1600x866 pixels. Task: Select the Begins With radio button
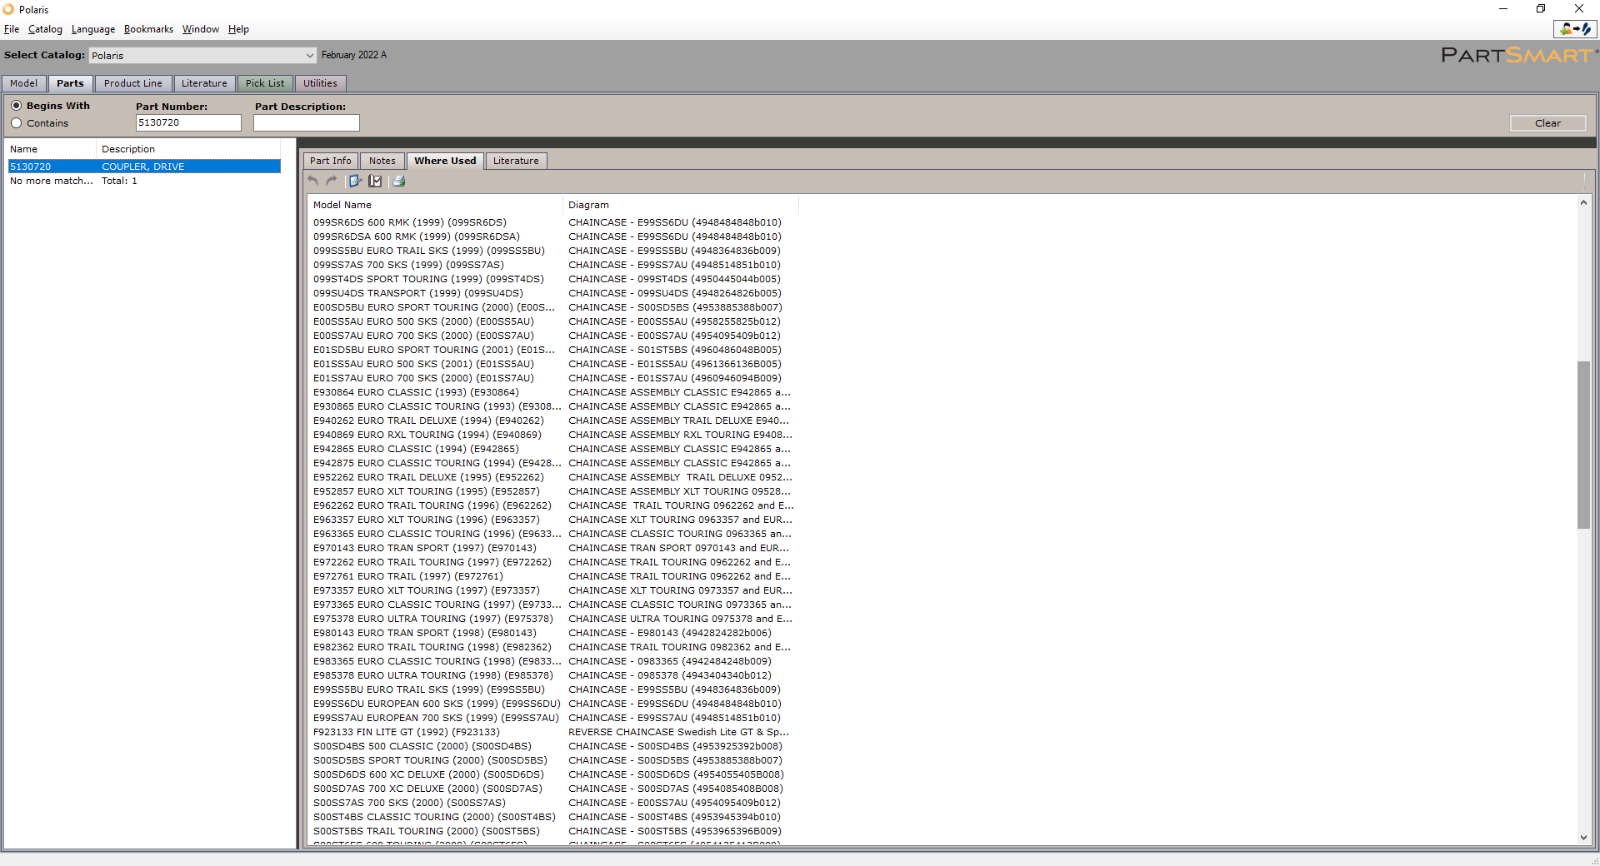point(16,105)
